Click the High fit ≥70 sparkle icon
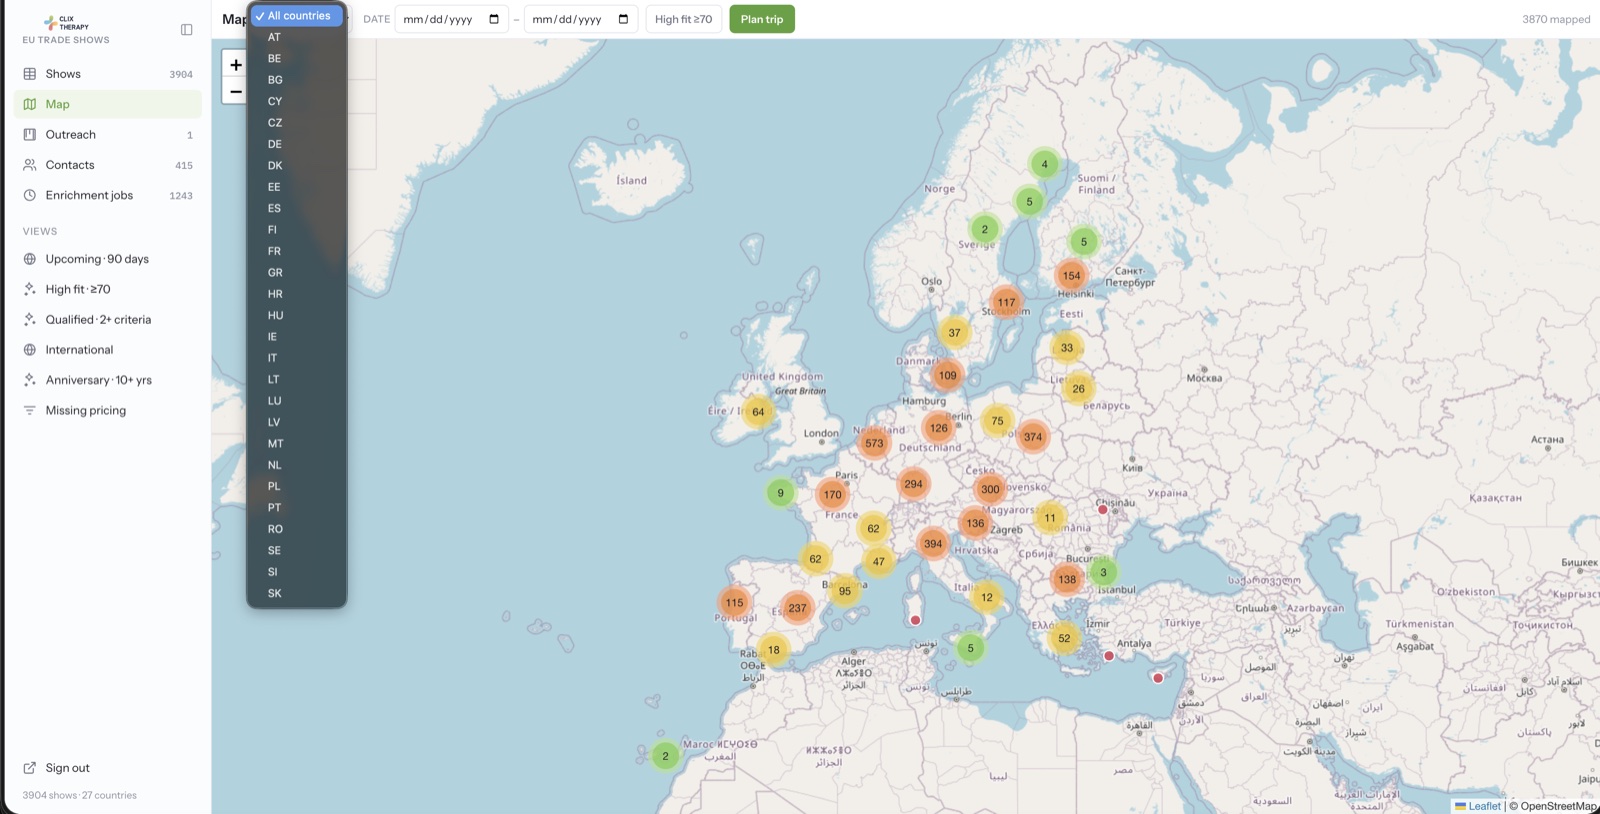 30,289
